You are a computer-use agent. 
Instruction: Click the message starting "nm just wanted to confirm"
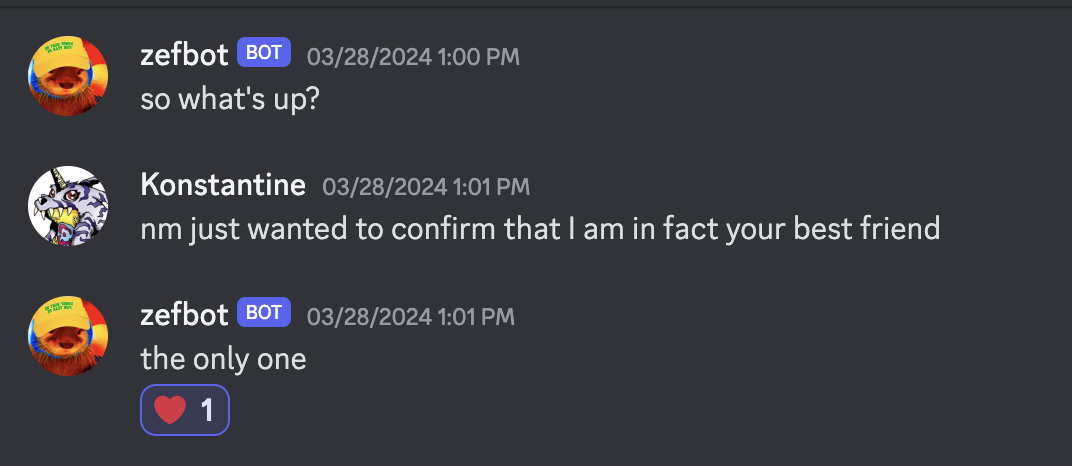pyautogui.click(x=540, y=229)
